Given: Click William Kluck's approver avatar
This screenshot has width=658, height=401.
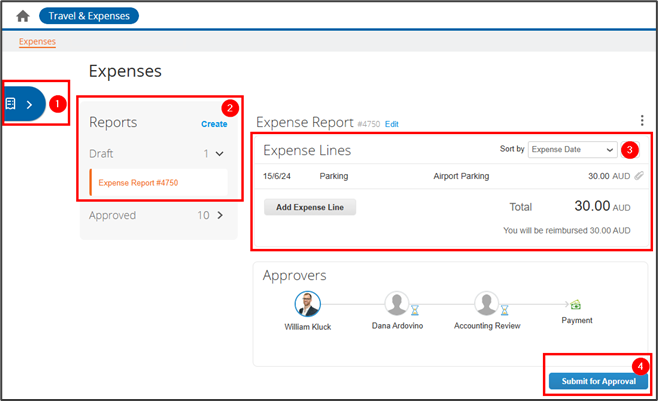Looking at the screenshot, I should click(307, 304).
